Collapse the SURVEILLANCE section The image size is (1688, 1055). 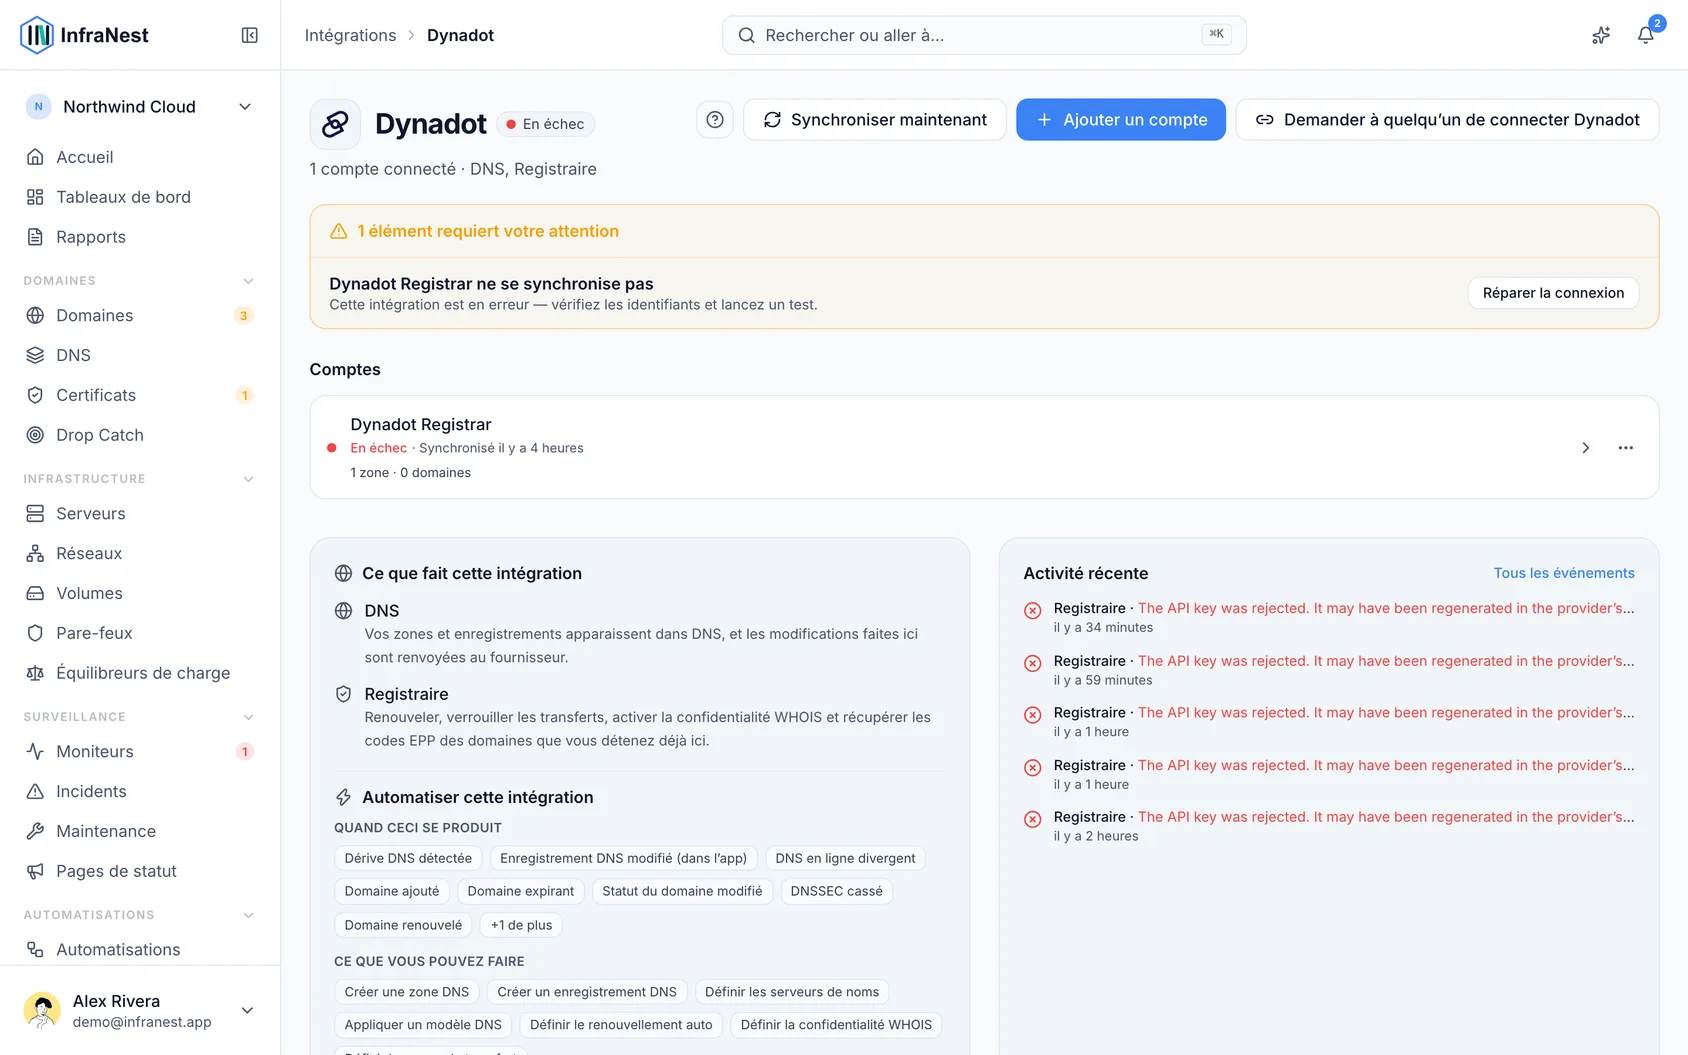coord(248,717)
